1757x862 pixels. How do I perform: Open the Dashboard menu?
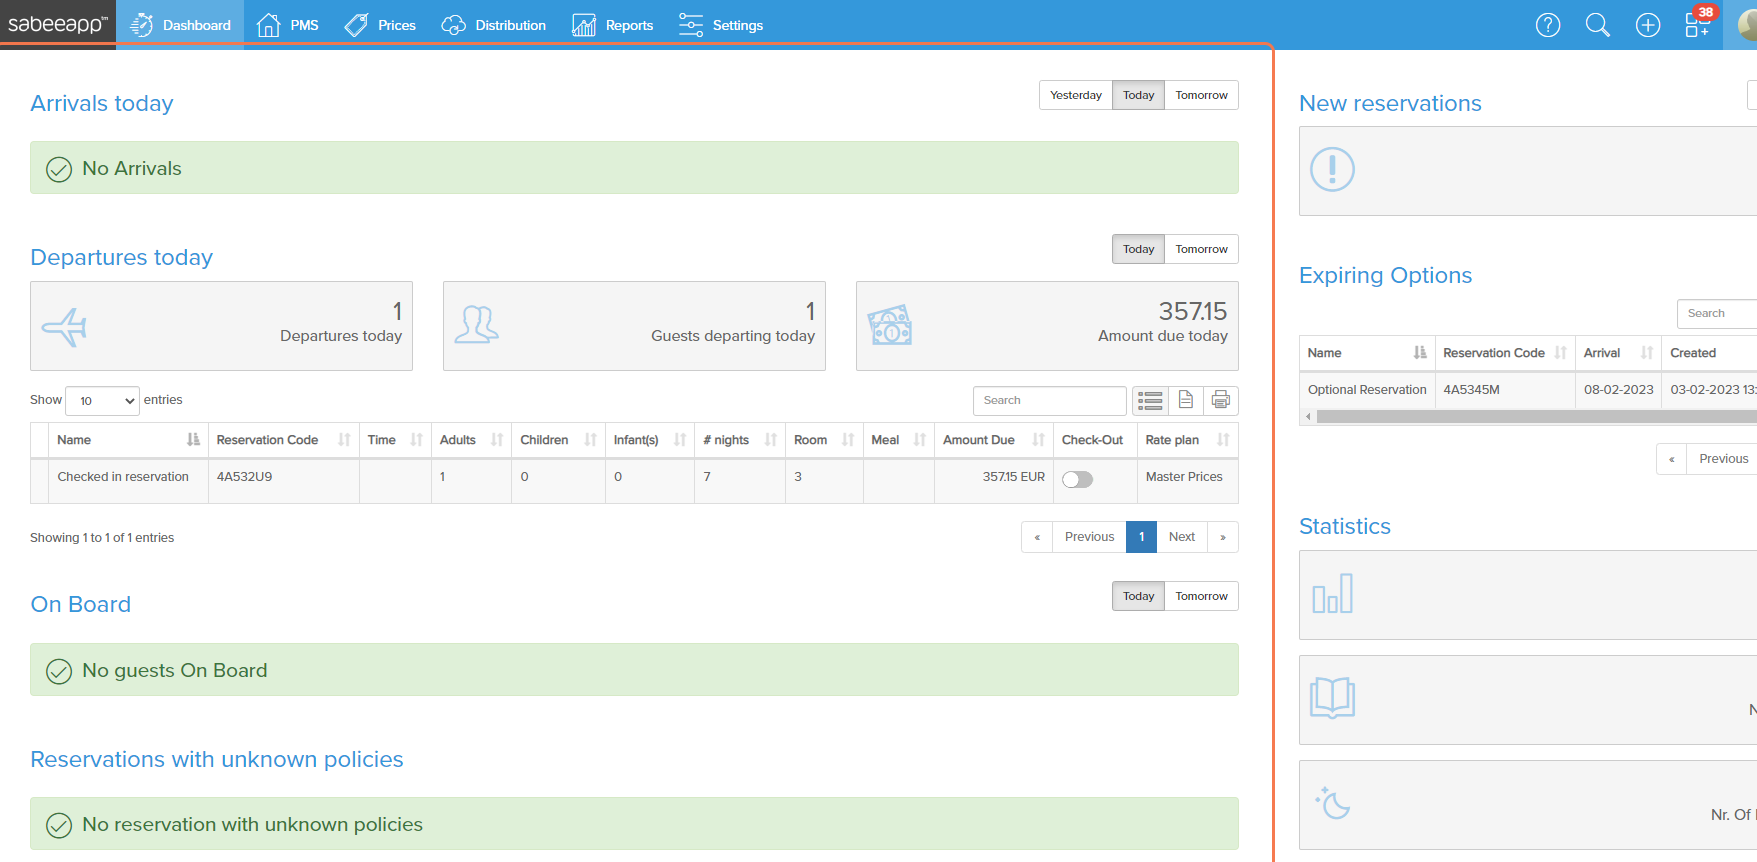(x=181, y=25)
